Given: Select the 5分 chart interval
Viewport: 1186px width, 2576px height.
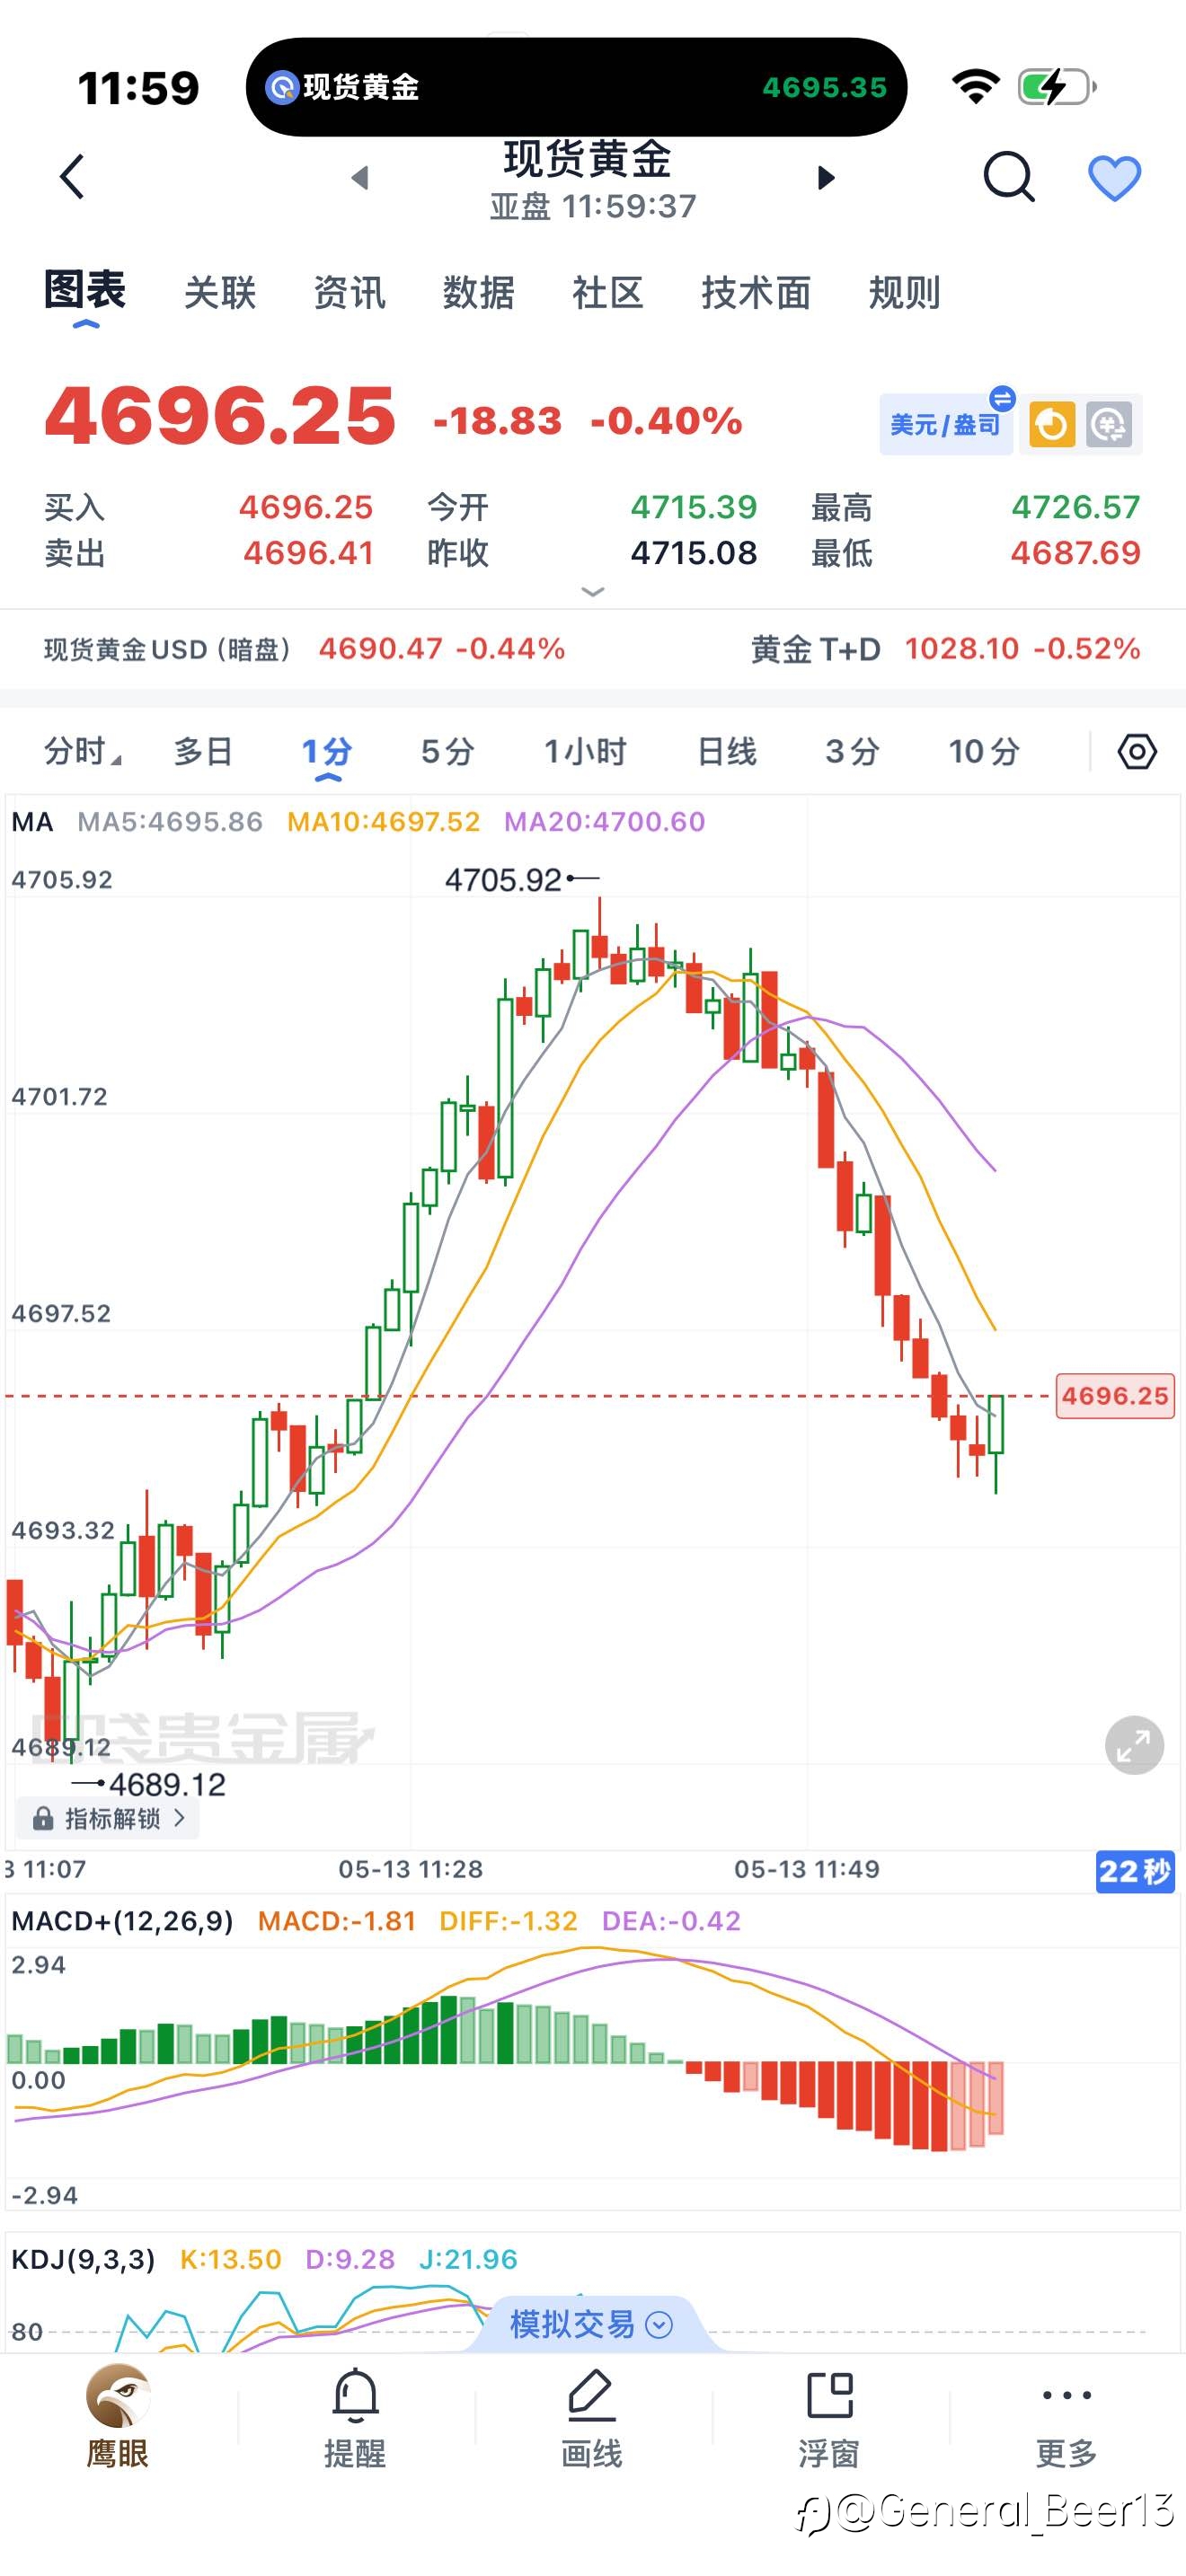Looking at the screenshot, I should point(447,751).
